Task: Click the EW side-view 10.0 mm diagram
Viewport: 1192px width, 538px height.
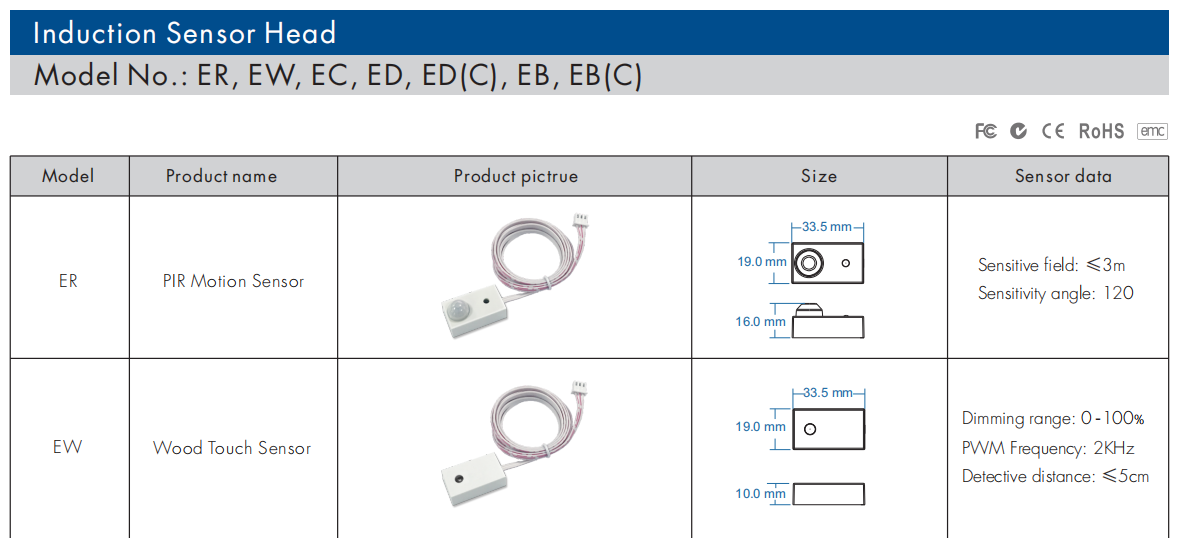Action: 800,493
